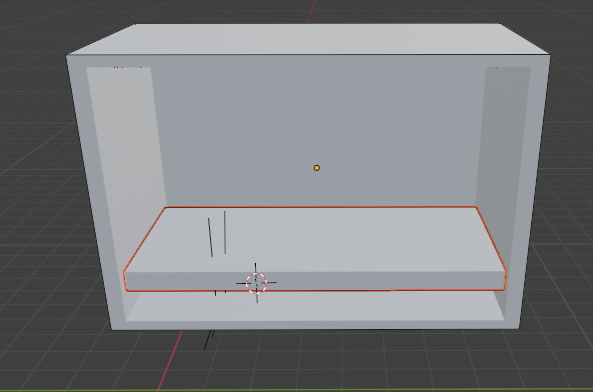
Task: Select the outer cabinet box top face
Action: point(308,39)
